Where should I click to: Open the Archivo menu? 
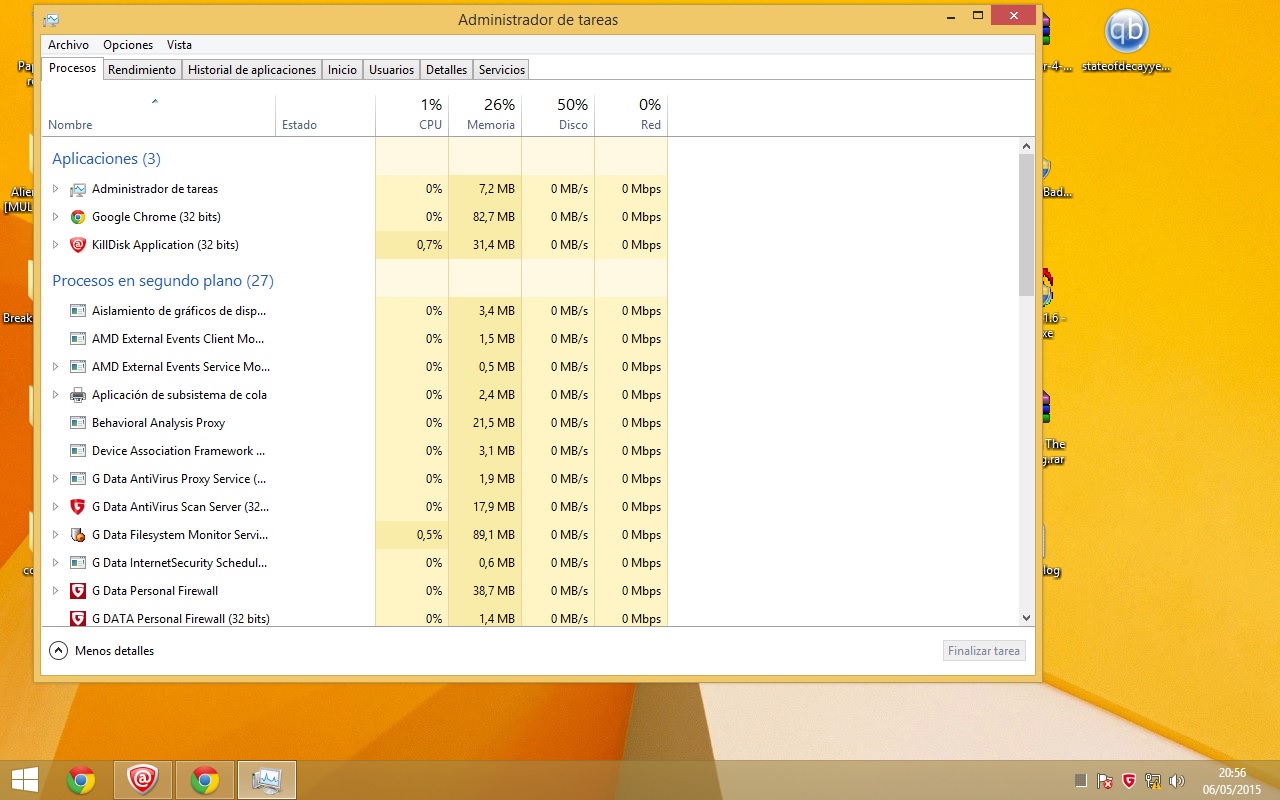[x=68, y=45]
